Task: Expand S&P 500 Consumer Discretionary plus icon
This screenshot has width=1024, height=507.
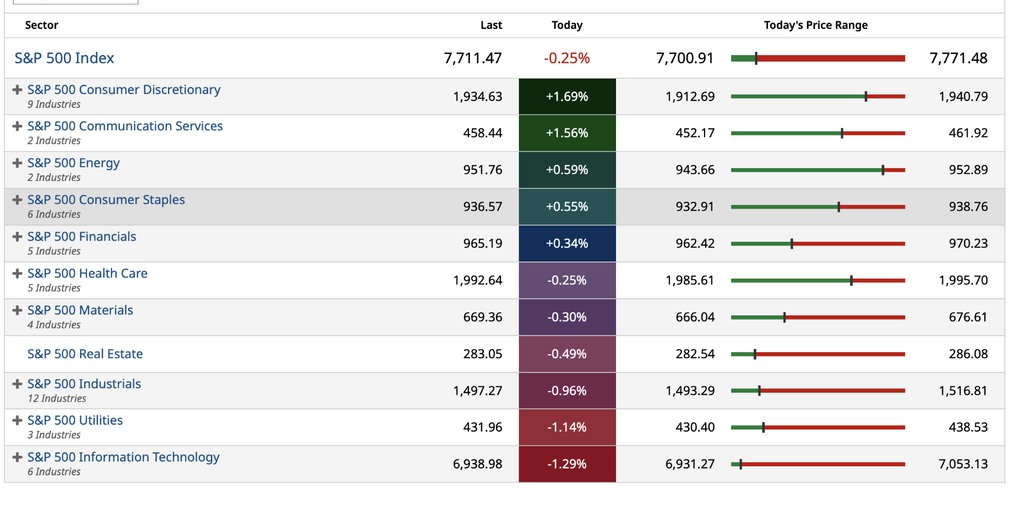Action: click(x=18, y=90)
